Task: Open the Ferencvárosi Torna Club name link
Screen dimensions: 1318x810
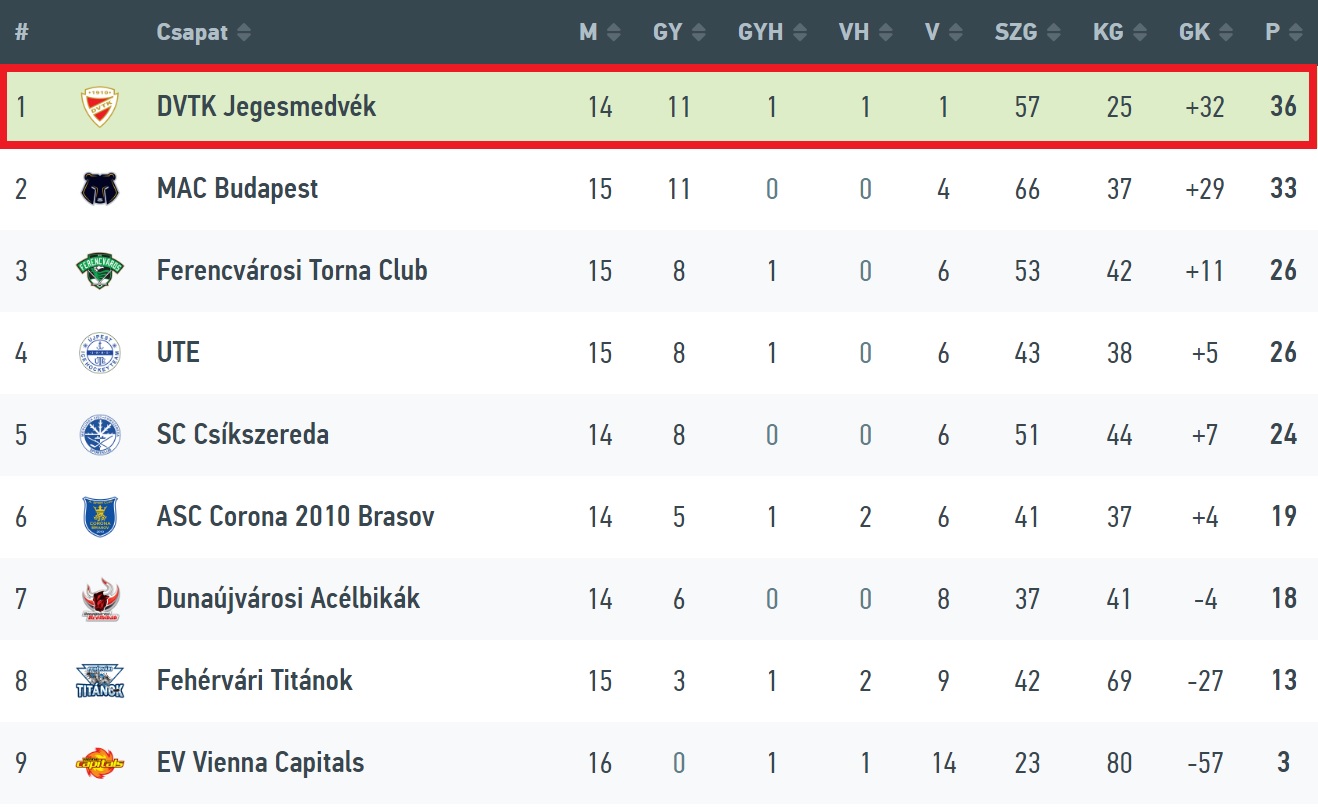Action: click(x=292, y=271)
